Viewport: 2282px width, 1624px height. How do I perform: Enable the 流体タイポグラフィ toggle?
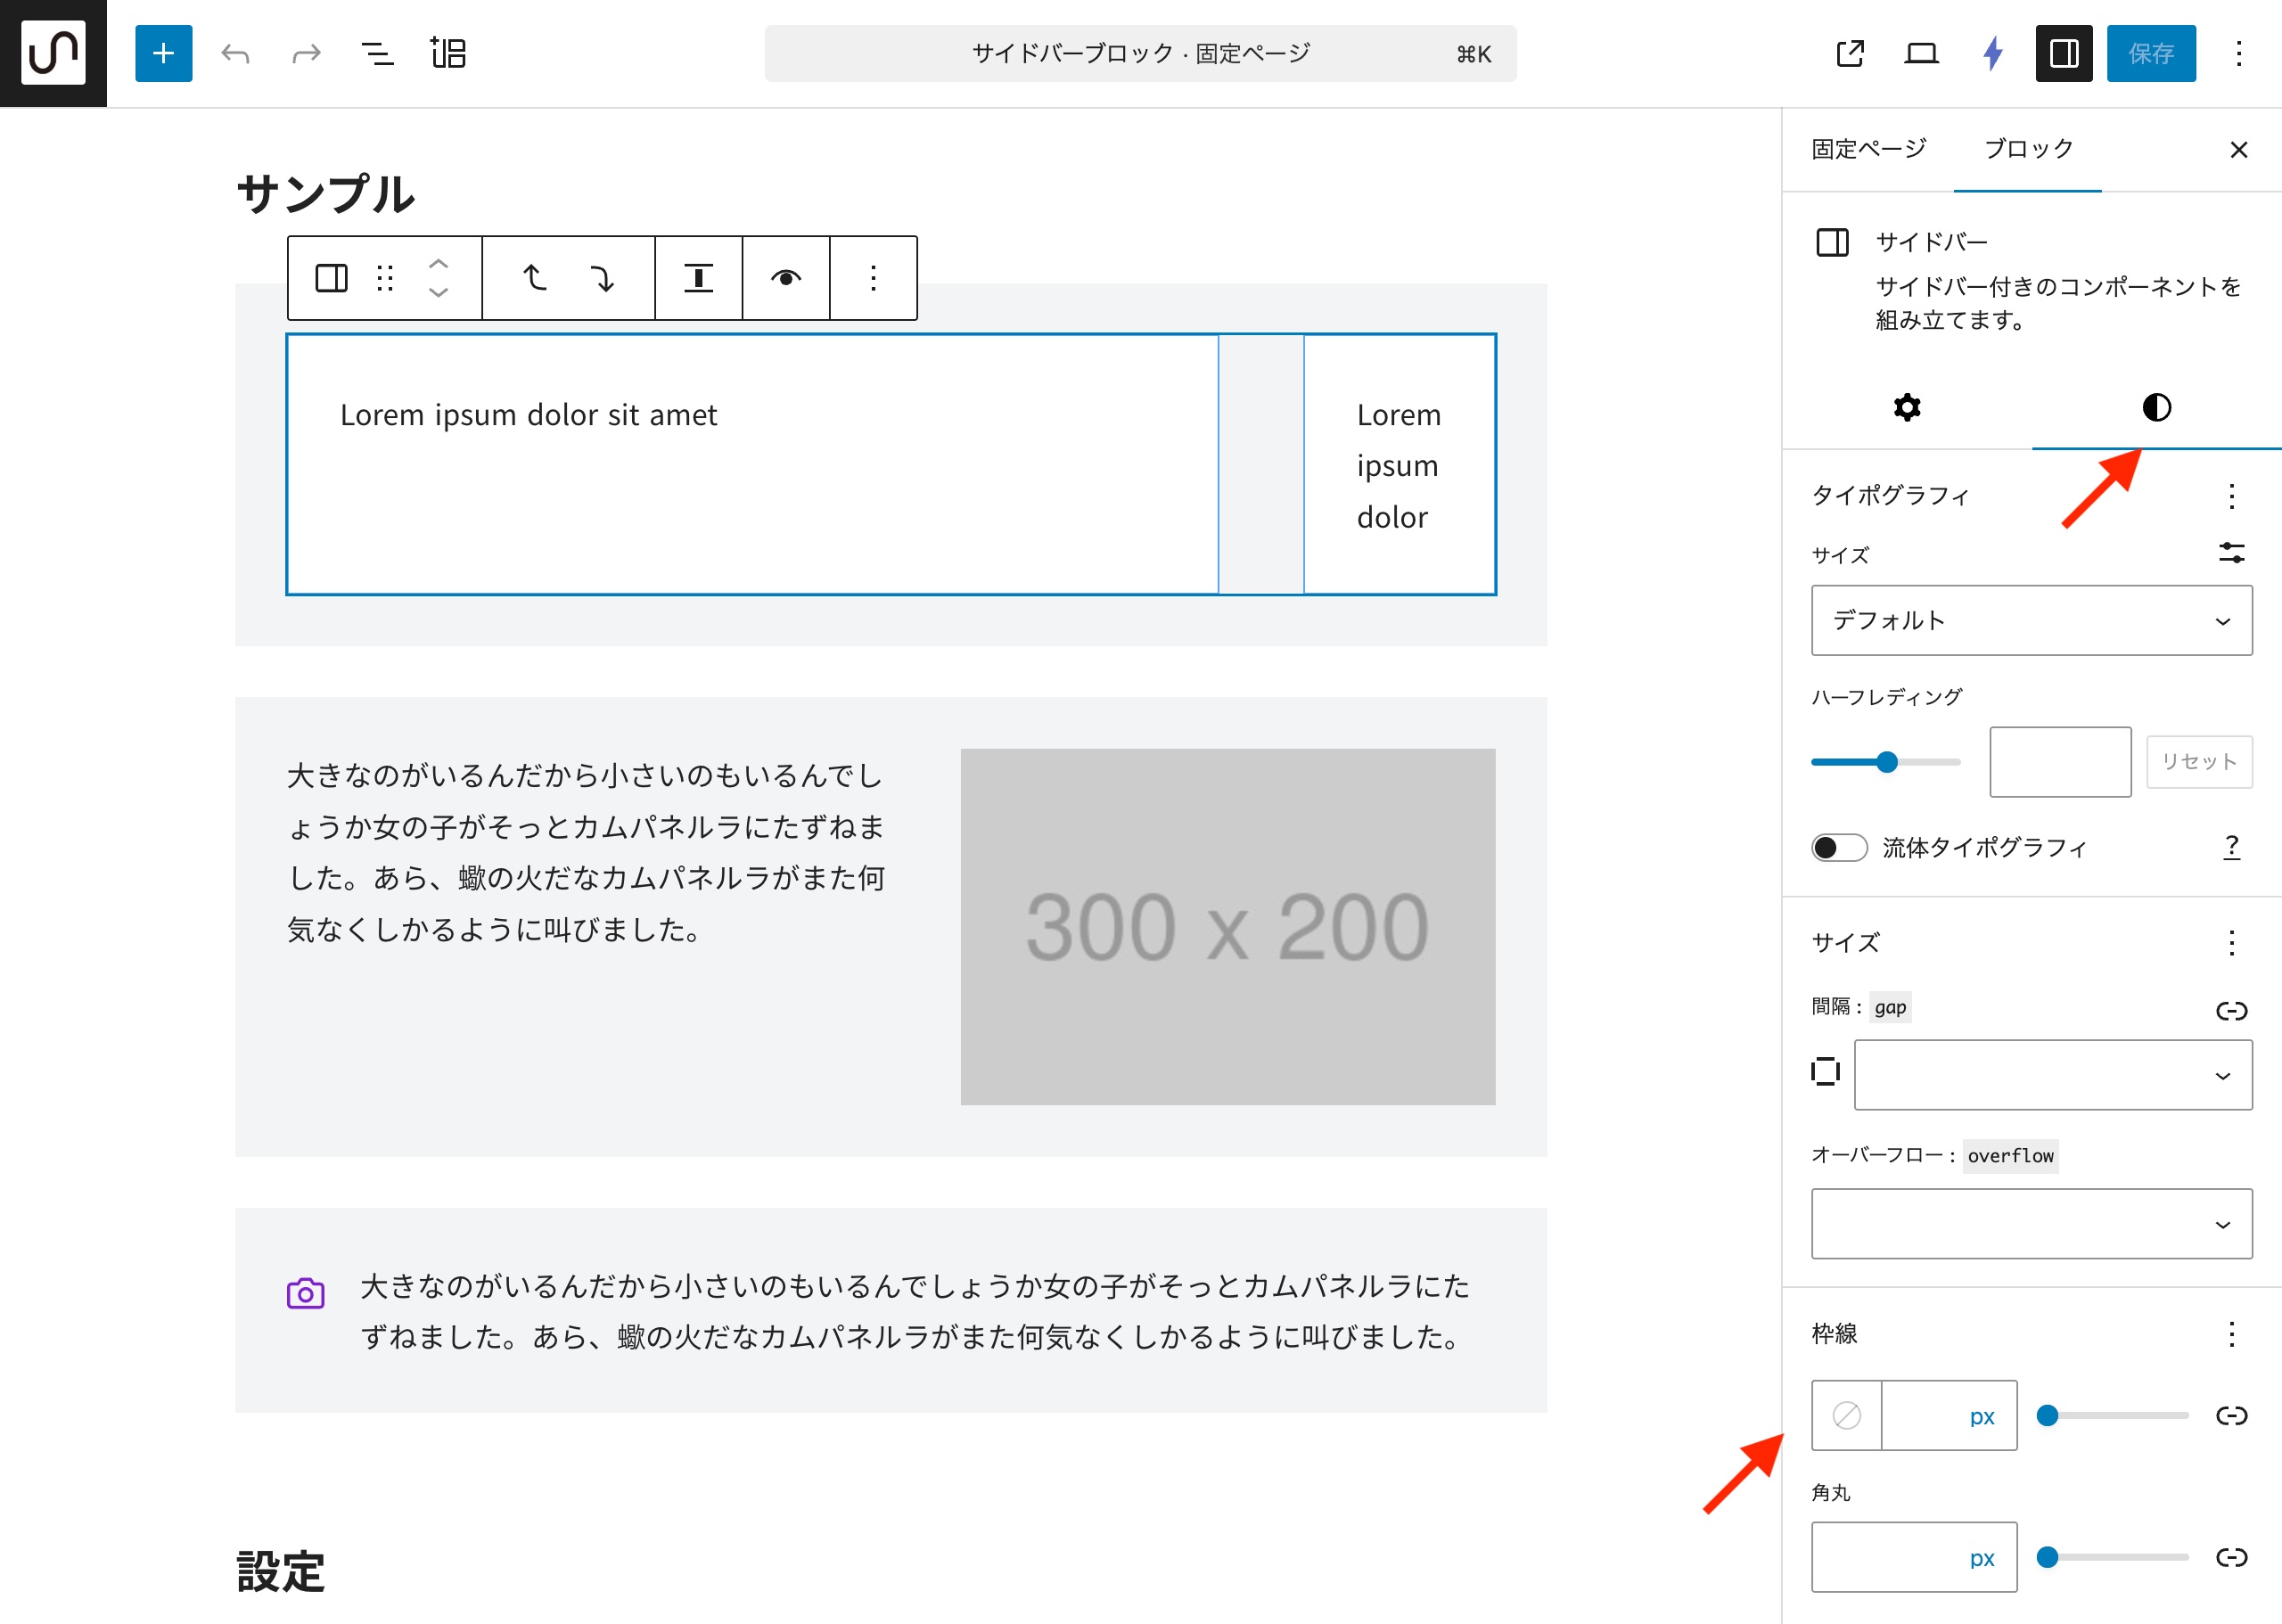1838,848
